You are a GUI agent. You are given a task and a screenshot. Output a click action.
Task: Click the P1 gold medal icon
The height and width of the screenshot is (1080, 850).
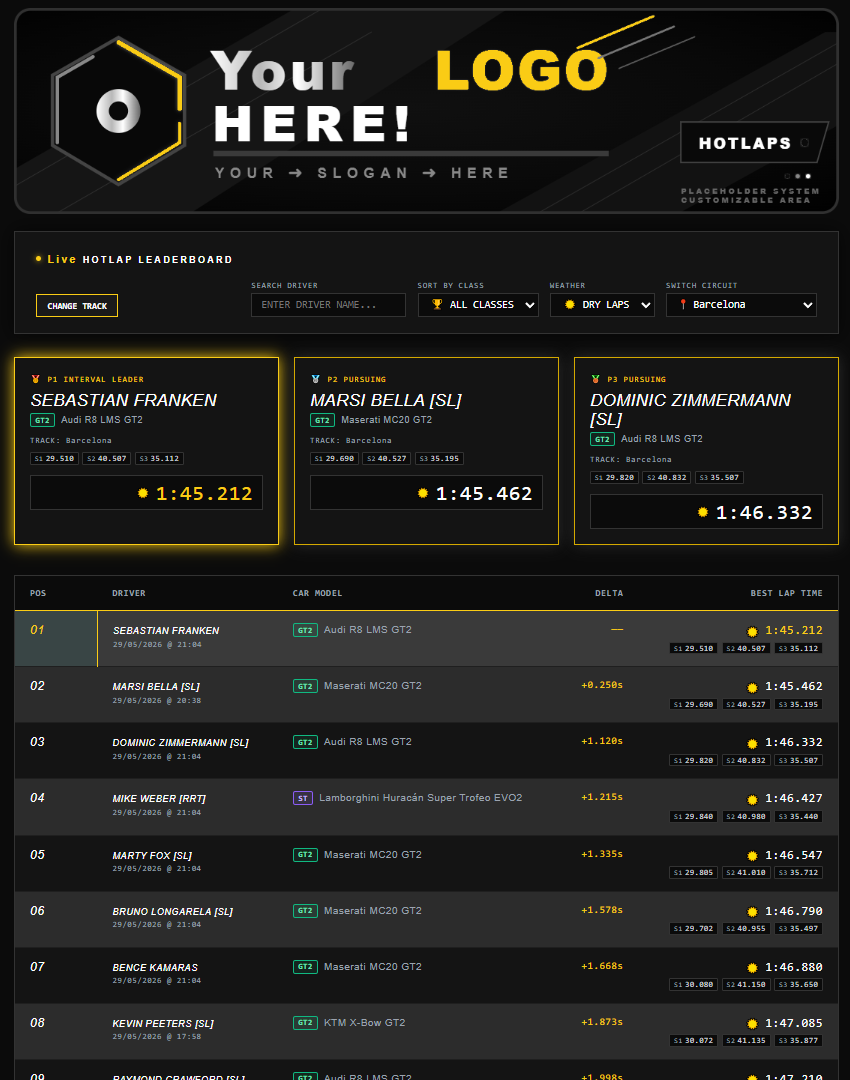click(36, 380)
